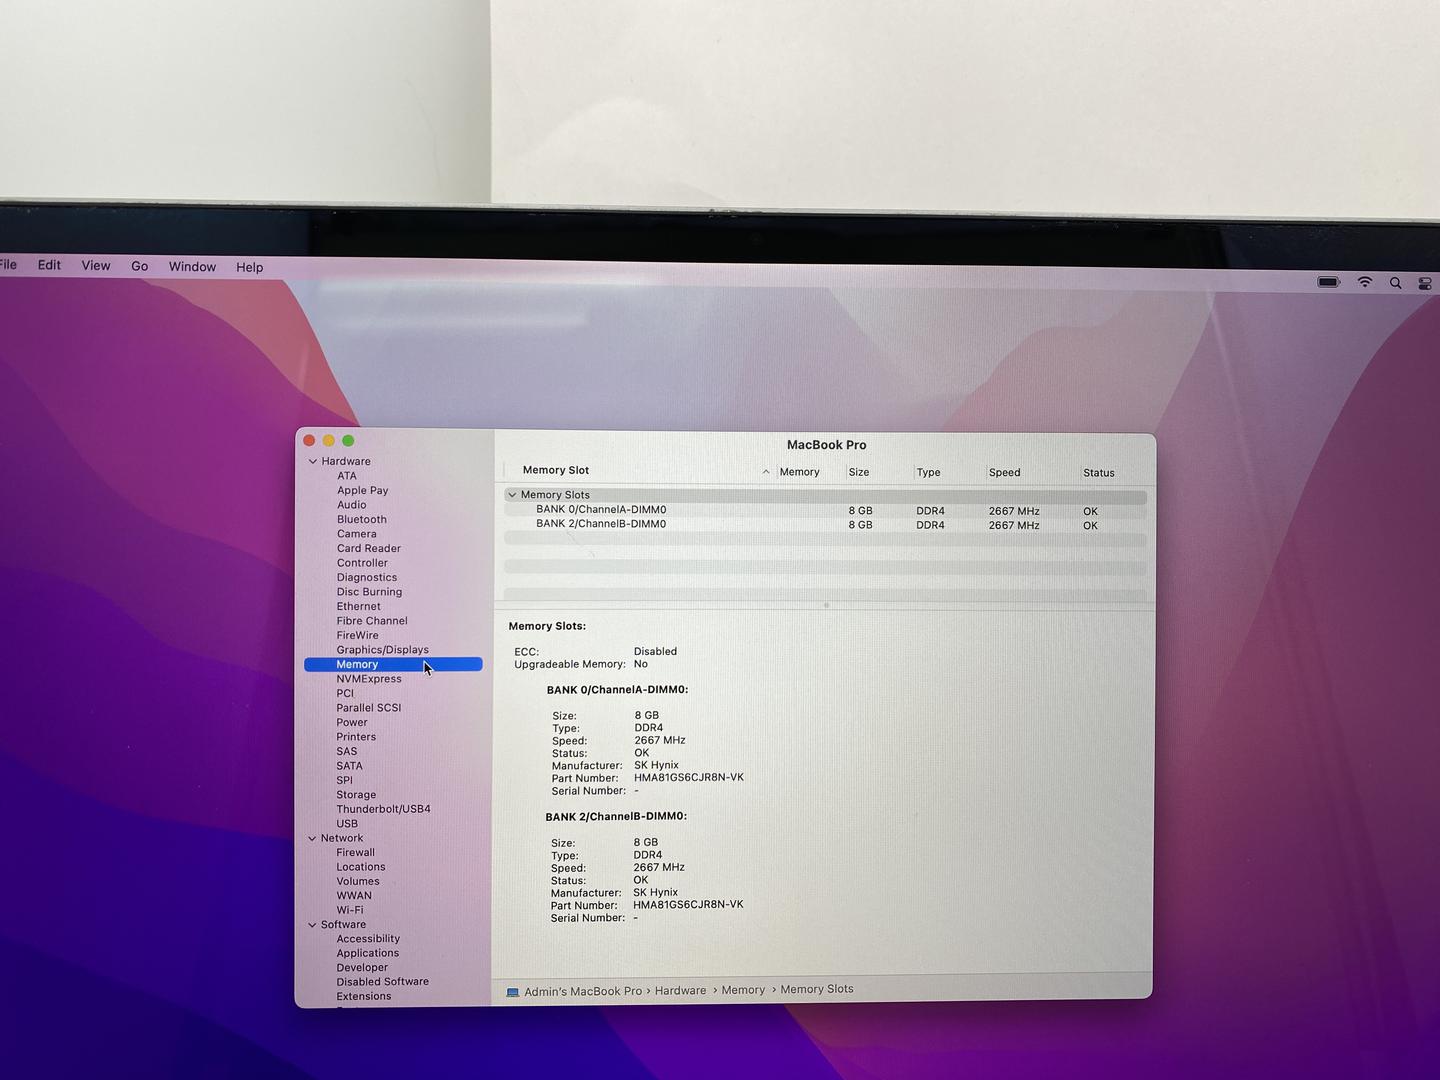Image resolution: width=1440 pixels, height=1080 pixels.
Task: Select the highlighted Memory sidebar item
Action: tap(393, 665)
